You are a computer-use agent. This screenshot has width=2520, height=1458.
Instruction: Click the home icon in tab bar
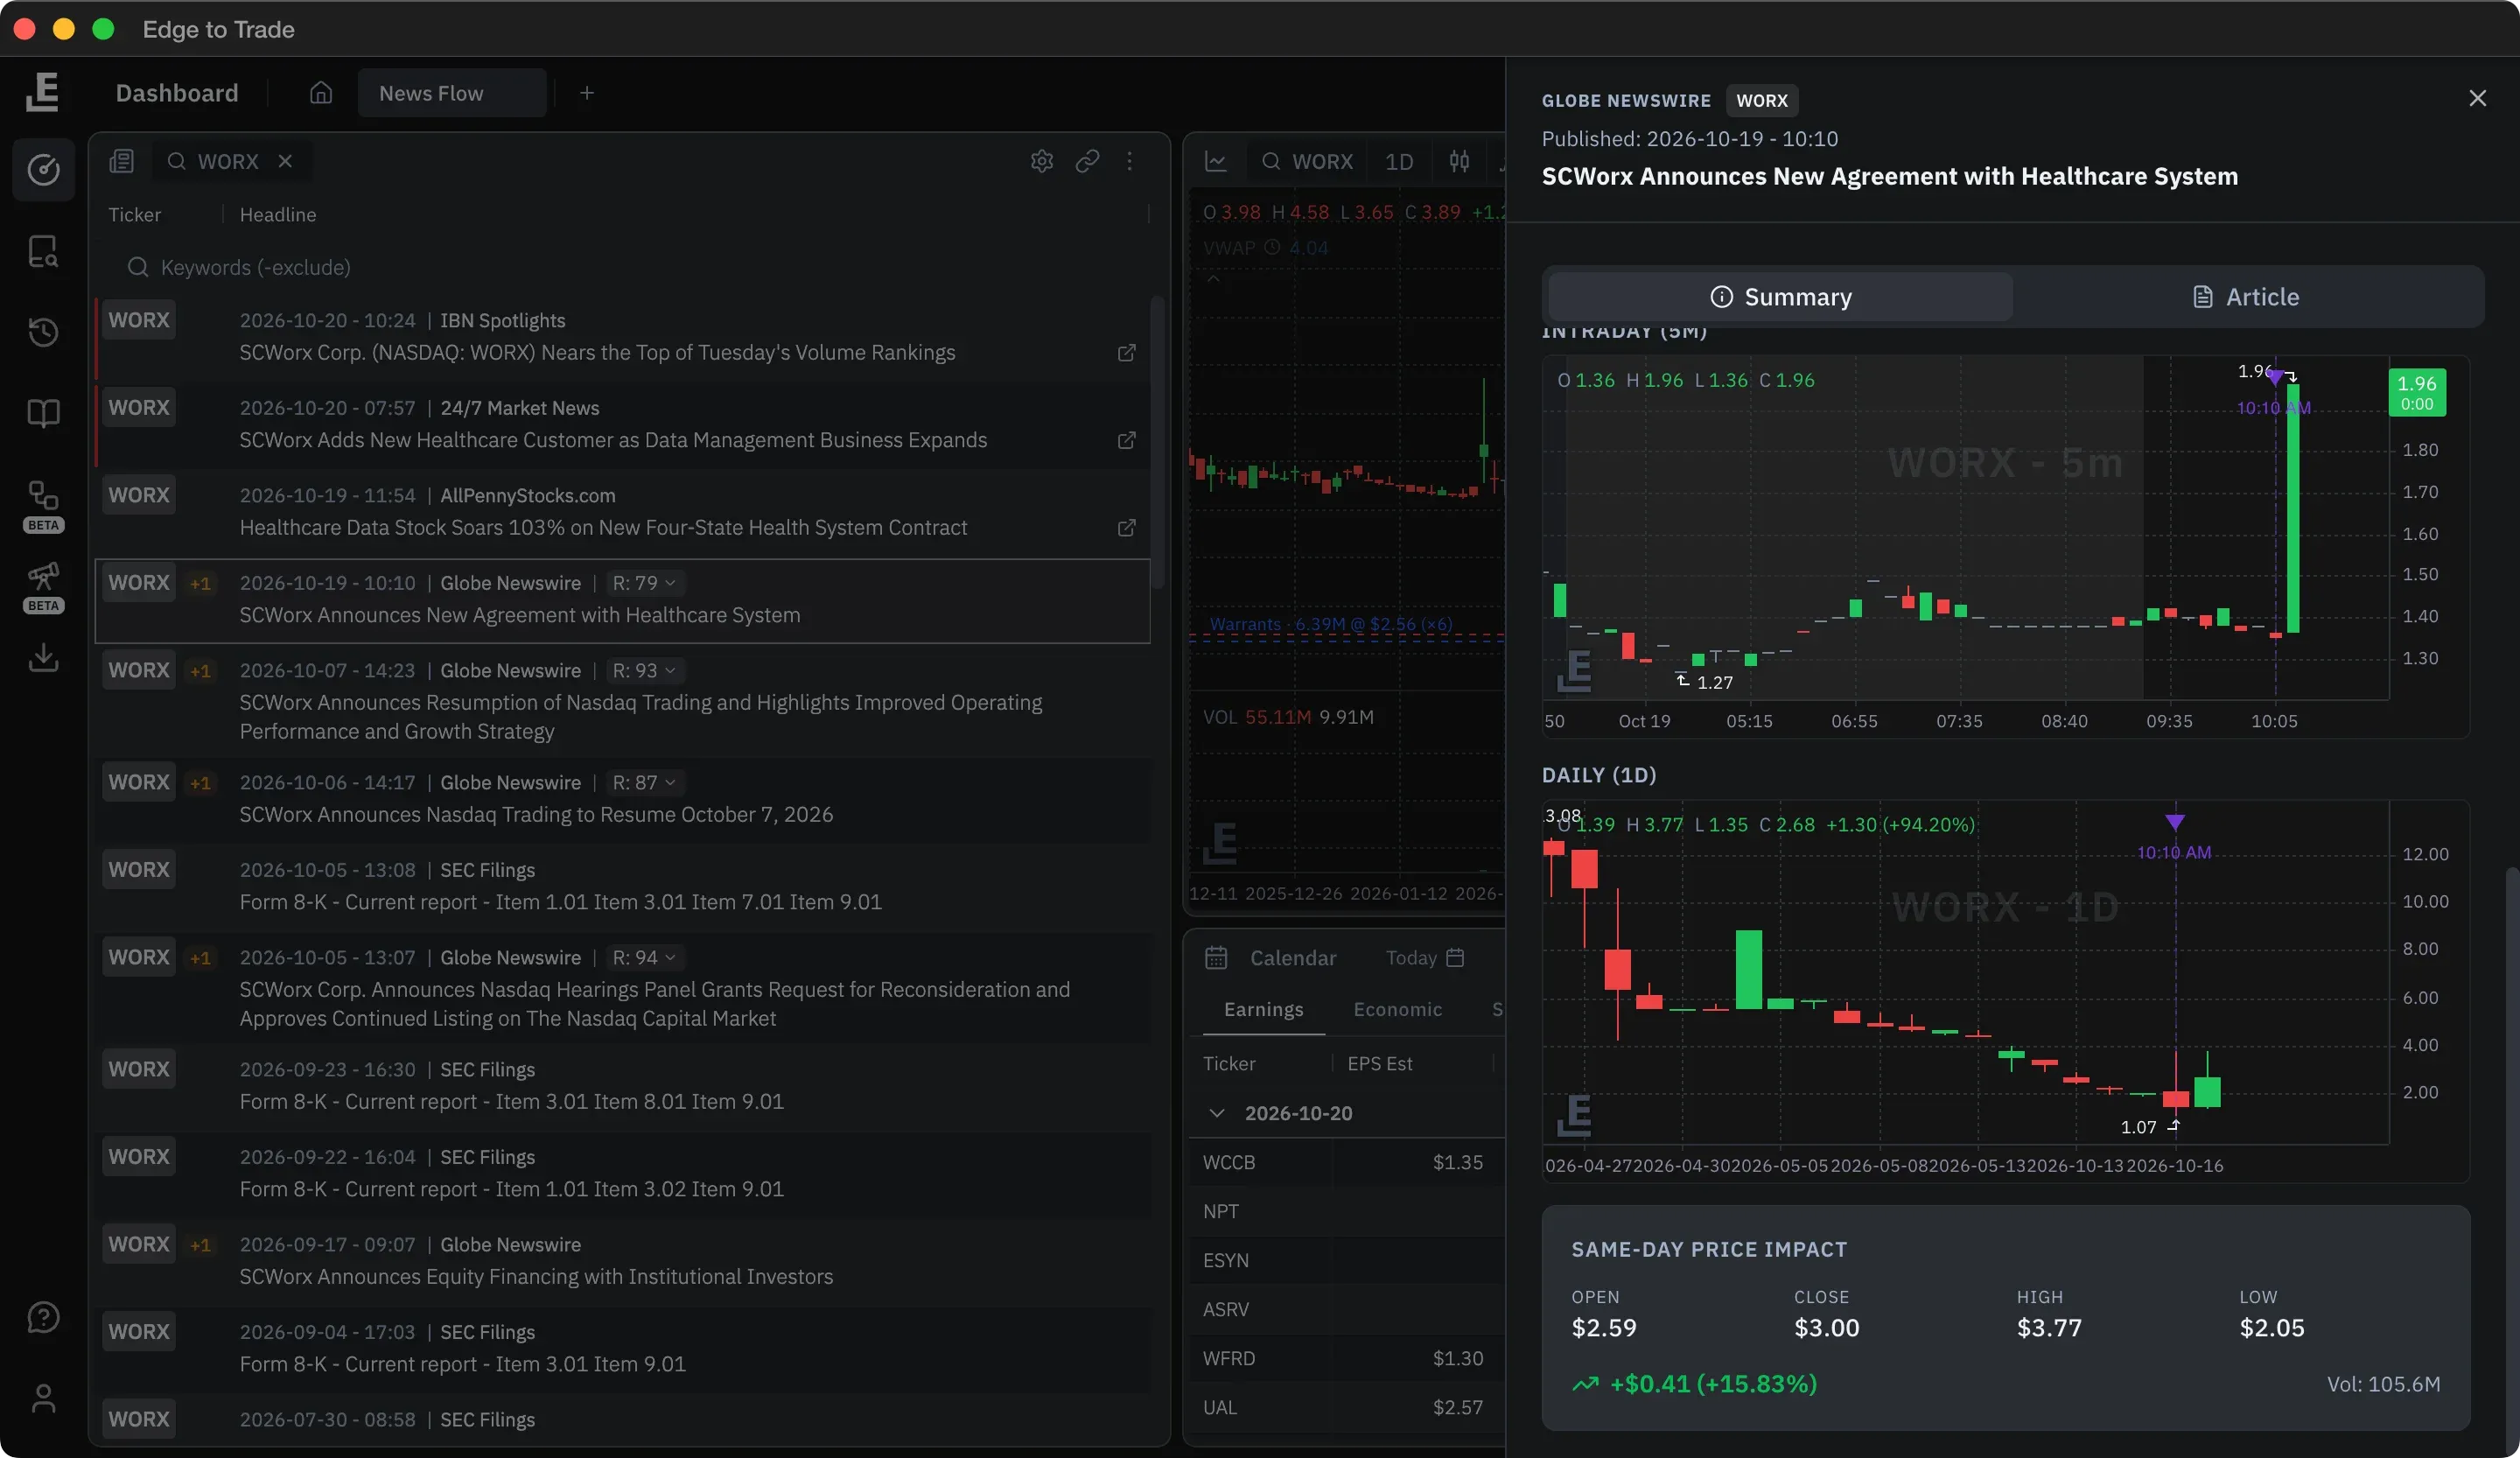[x=320, y=93]
